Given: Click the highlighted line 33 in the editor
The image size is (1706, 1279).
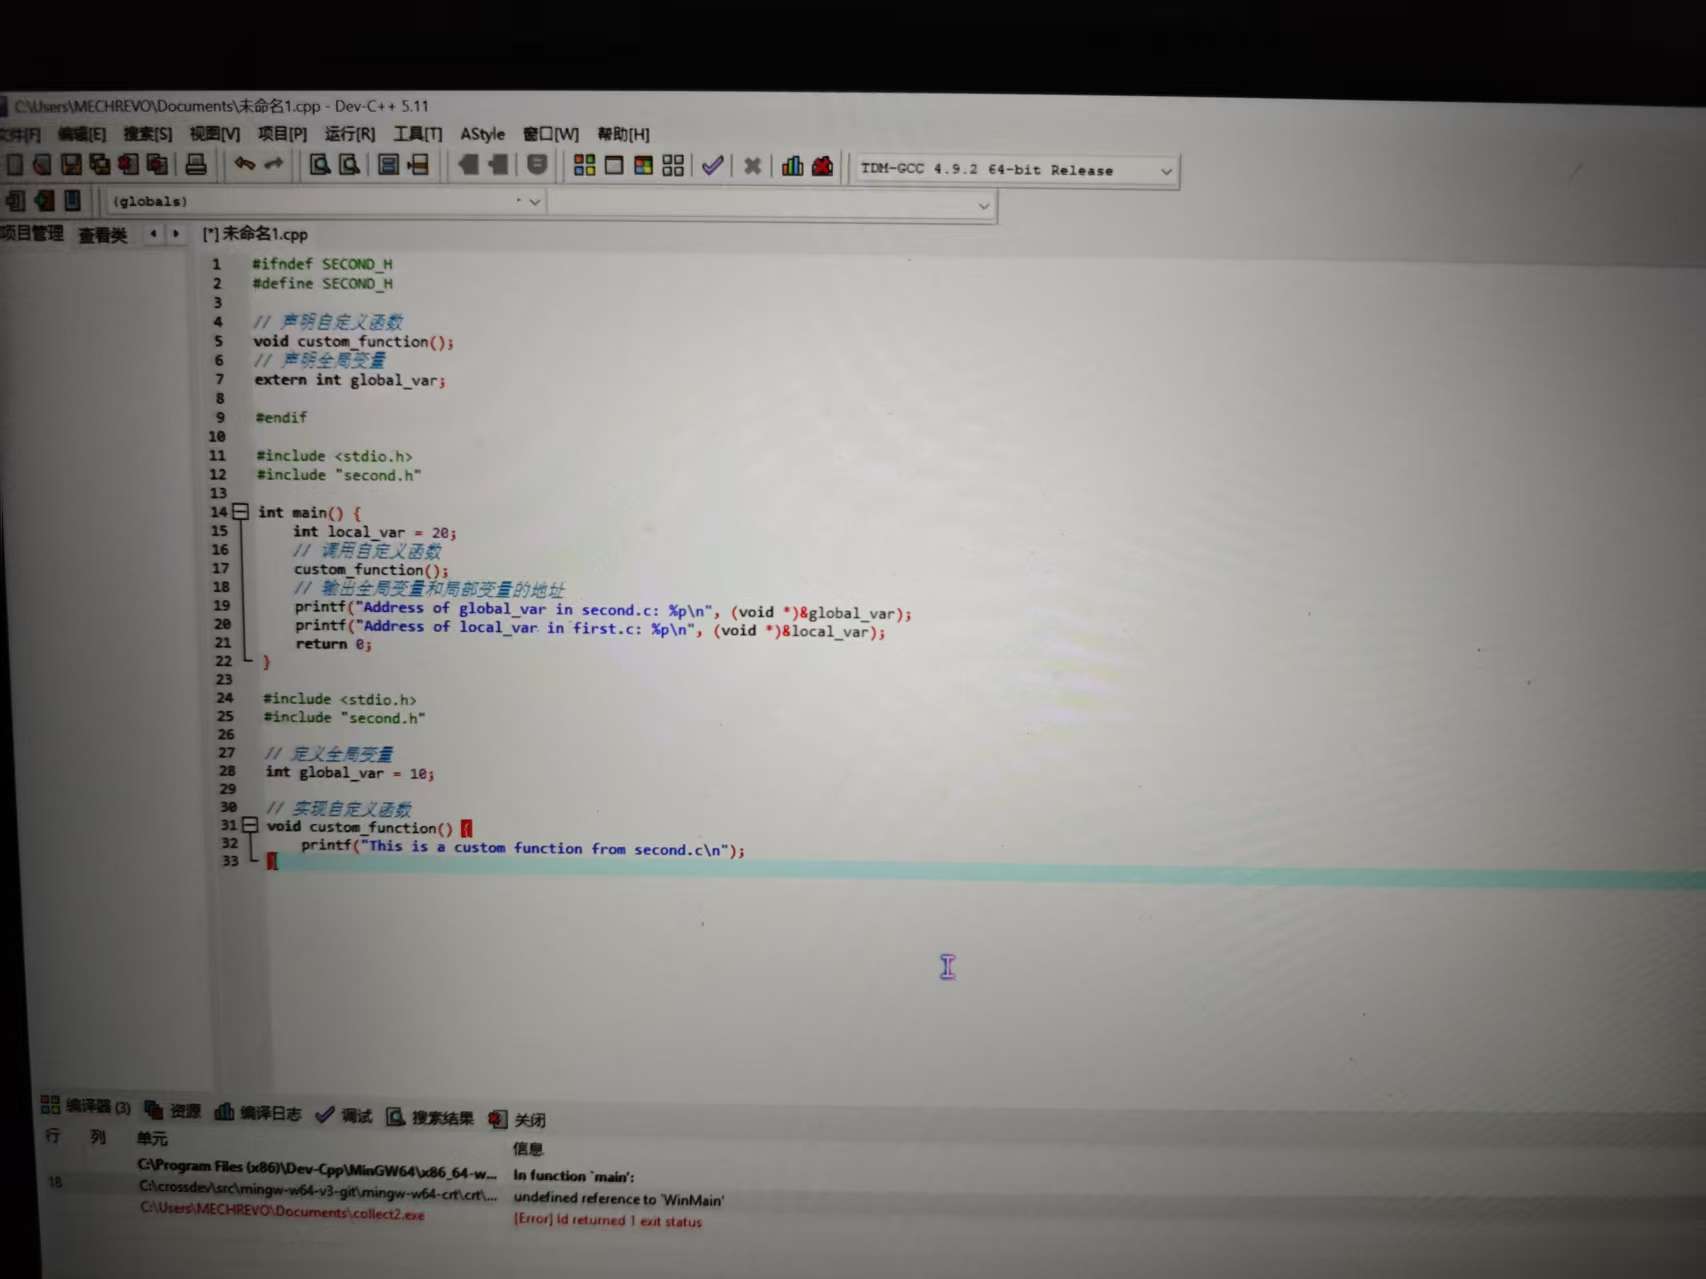Looking at the screenshot, I should 985,869.
